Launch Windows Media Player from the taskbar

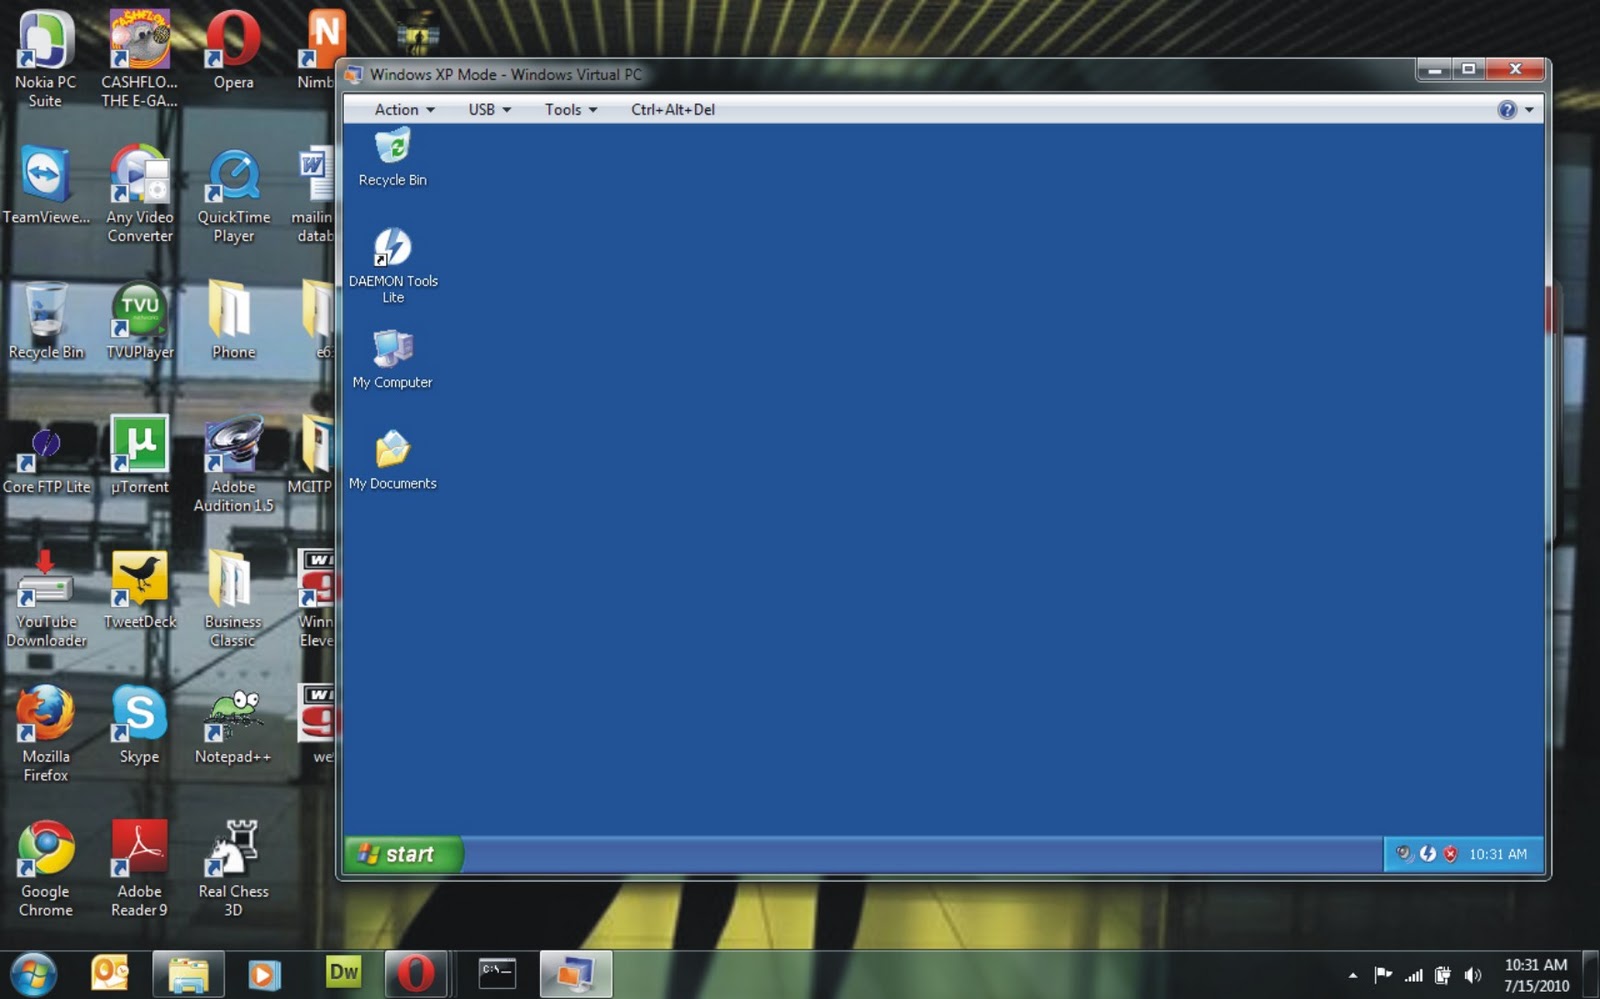[264, 973]
